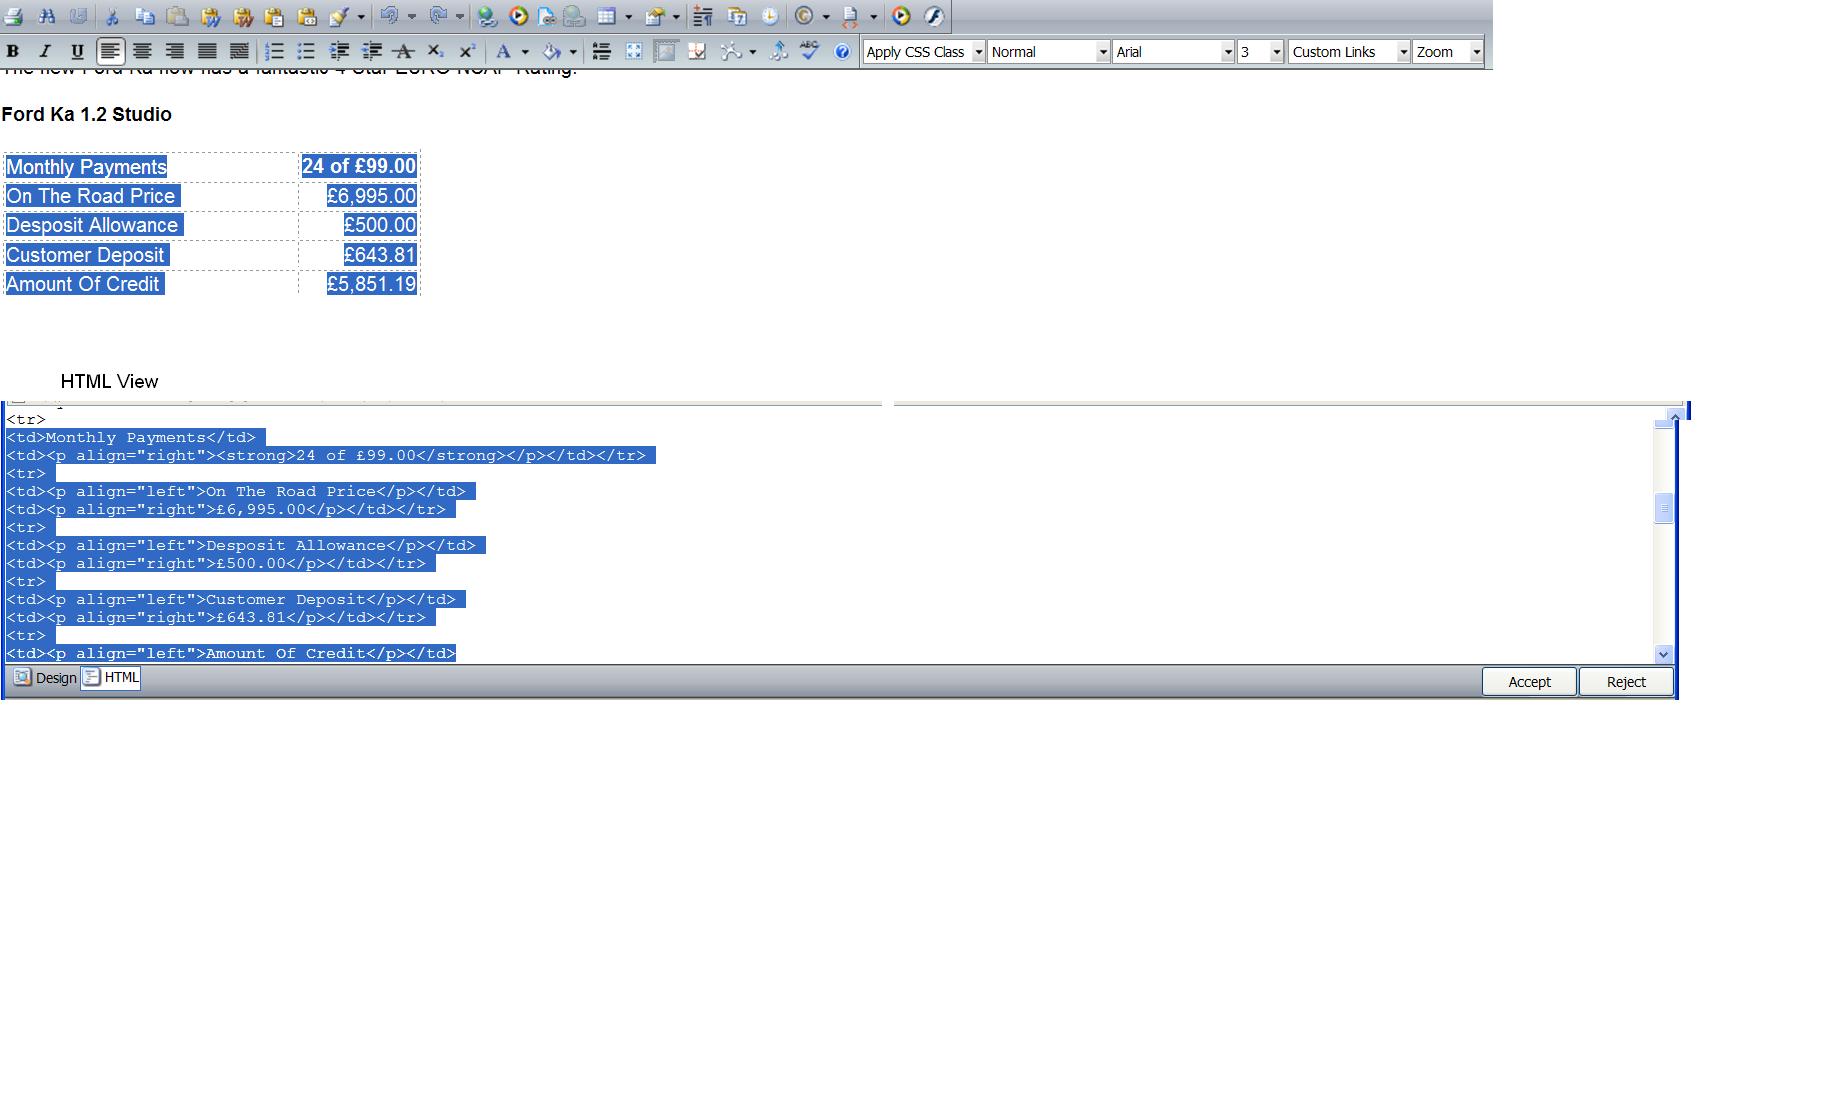Toggle right alignment
Screen dimensions: 1836x1113
174,51
